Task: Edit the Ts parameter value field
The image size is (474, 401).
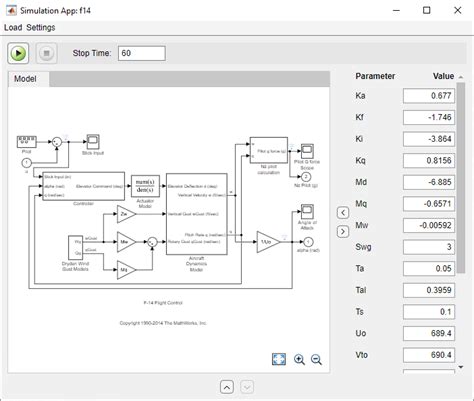Action: pos(429,312)
